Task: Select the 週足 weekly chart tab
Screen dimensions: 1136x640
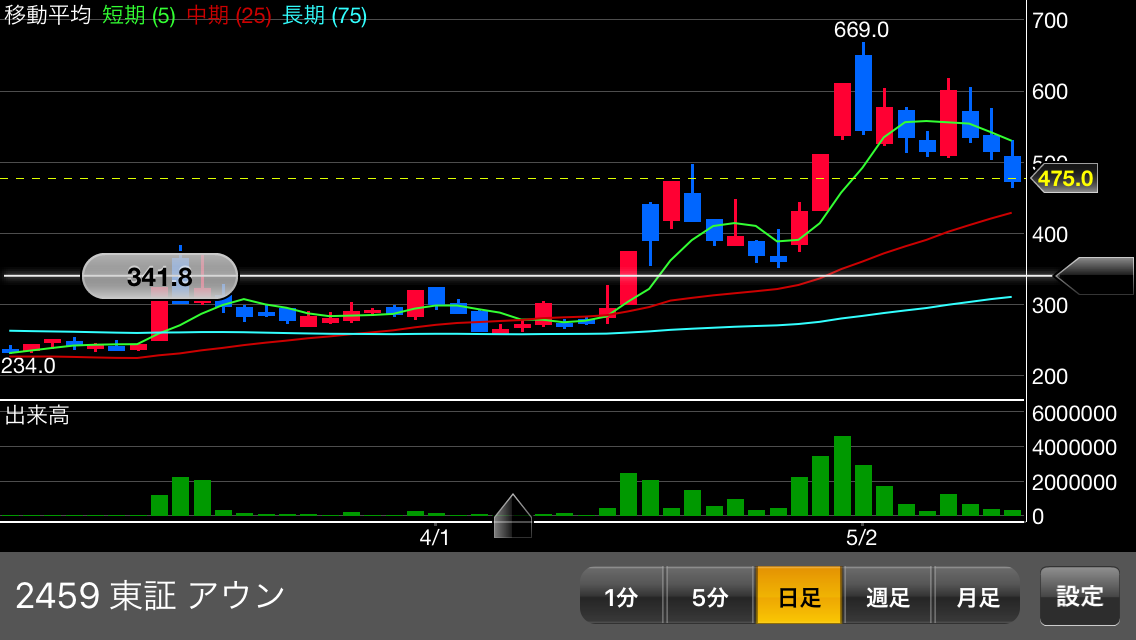Action: (887, 596)
